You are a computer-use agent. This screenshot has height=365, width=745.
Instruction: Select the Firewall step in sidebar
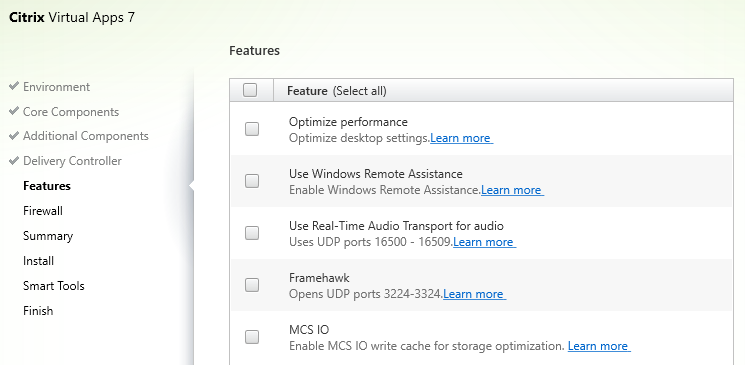pyautogui.click(x=43, y=211)
